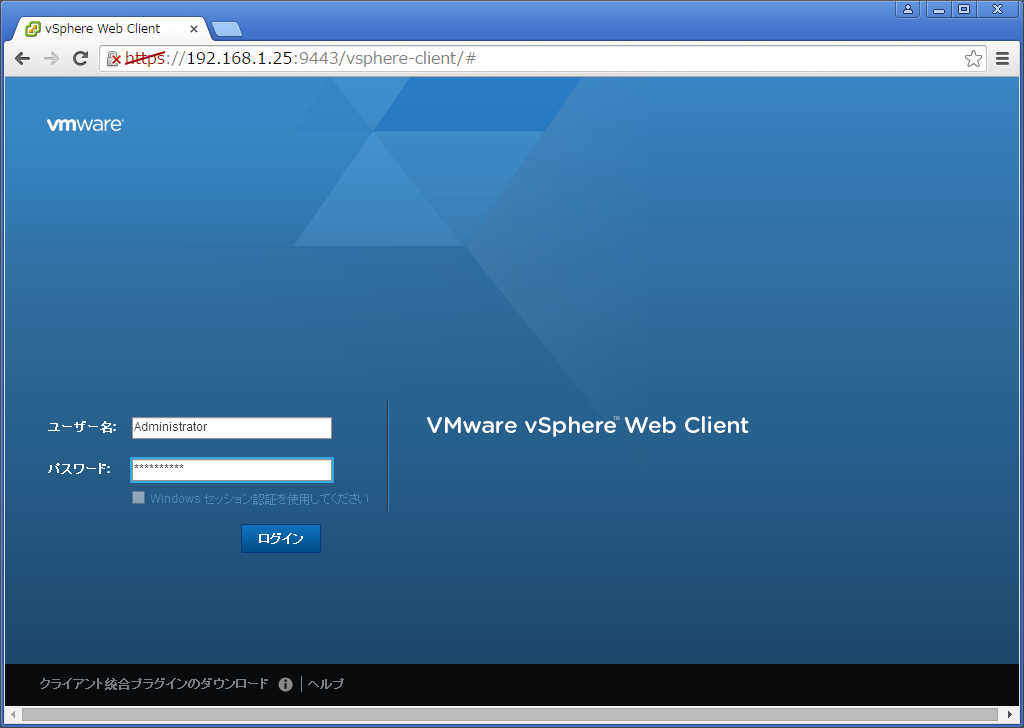
Task: Click the info icon beside plugin download
Action: pyautogui.click(x=285, y=684)
